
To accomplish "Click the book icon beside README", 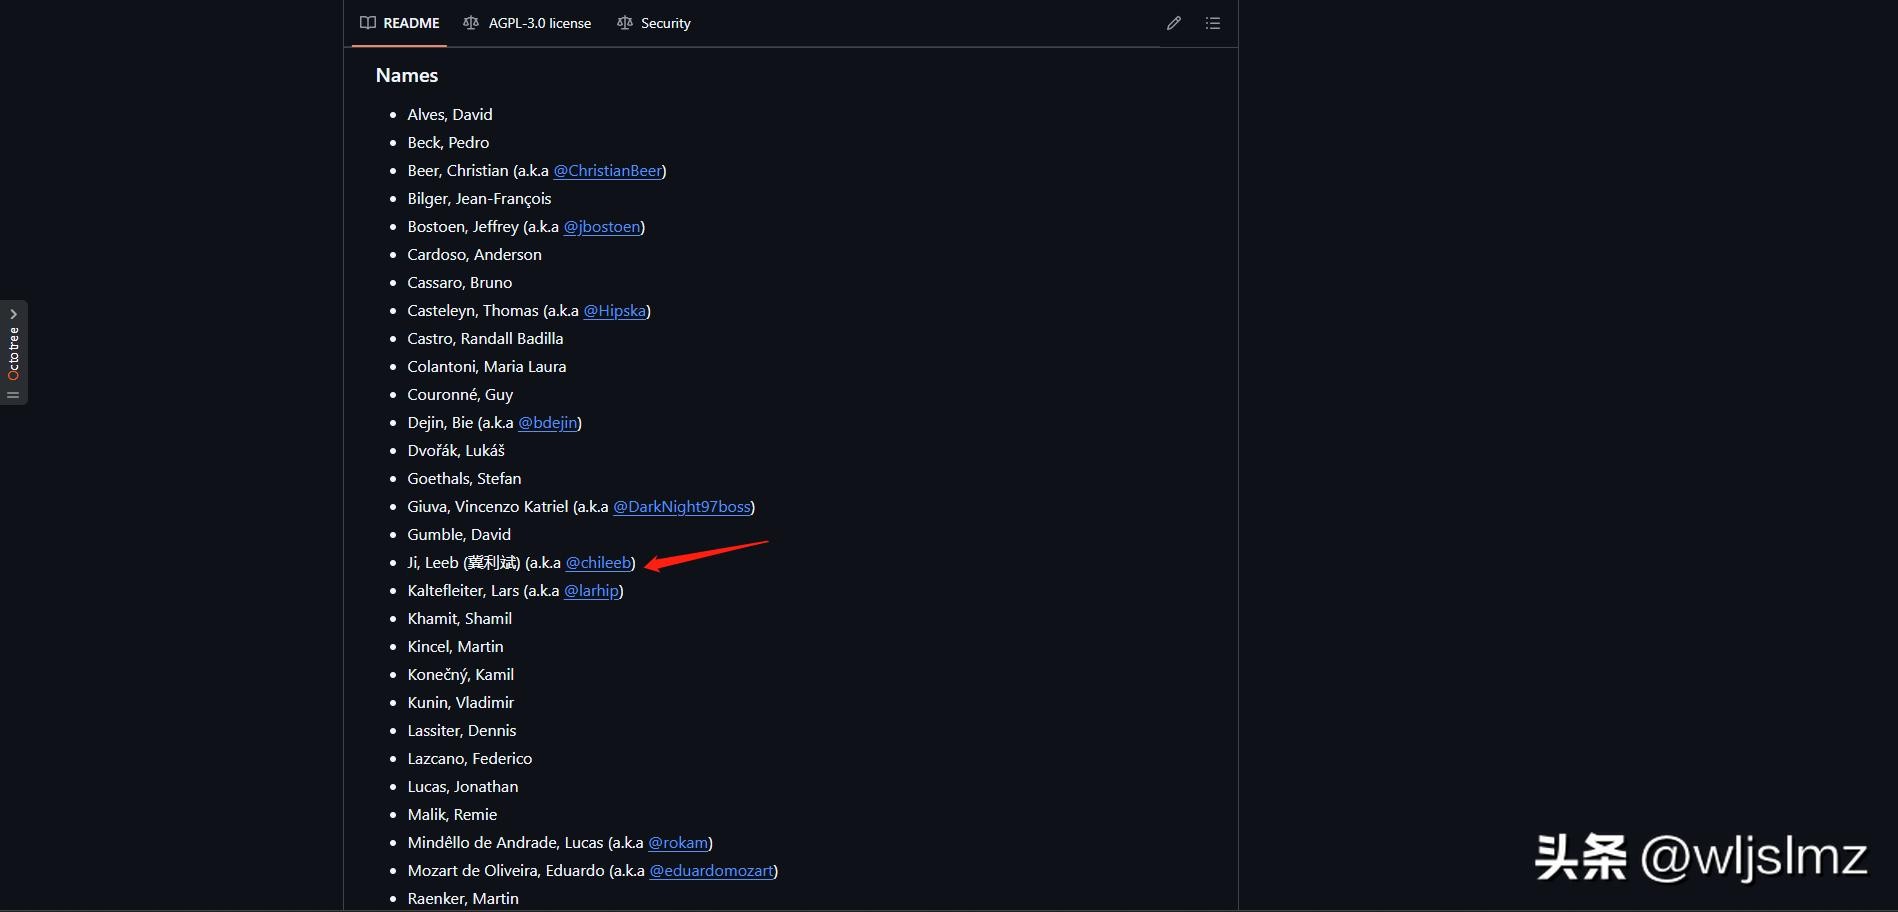I will (x=368, y=23).
